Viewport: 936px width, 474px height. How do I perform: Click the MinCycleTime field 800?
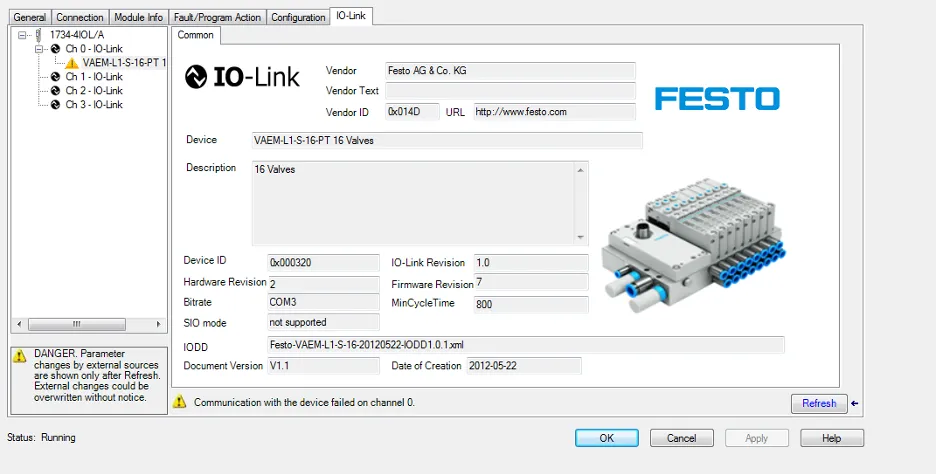[531, 304]
